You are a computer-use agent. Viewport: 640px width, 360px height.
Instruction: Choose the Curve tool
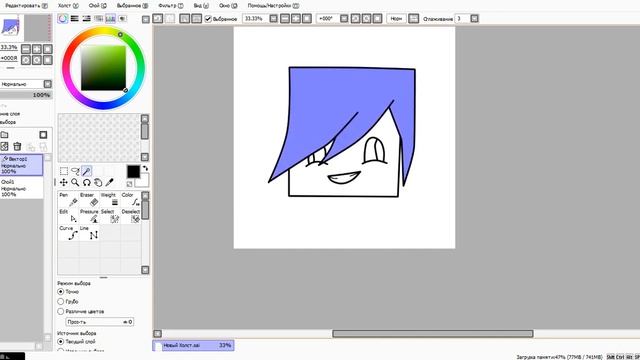(68, 233)
